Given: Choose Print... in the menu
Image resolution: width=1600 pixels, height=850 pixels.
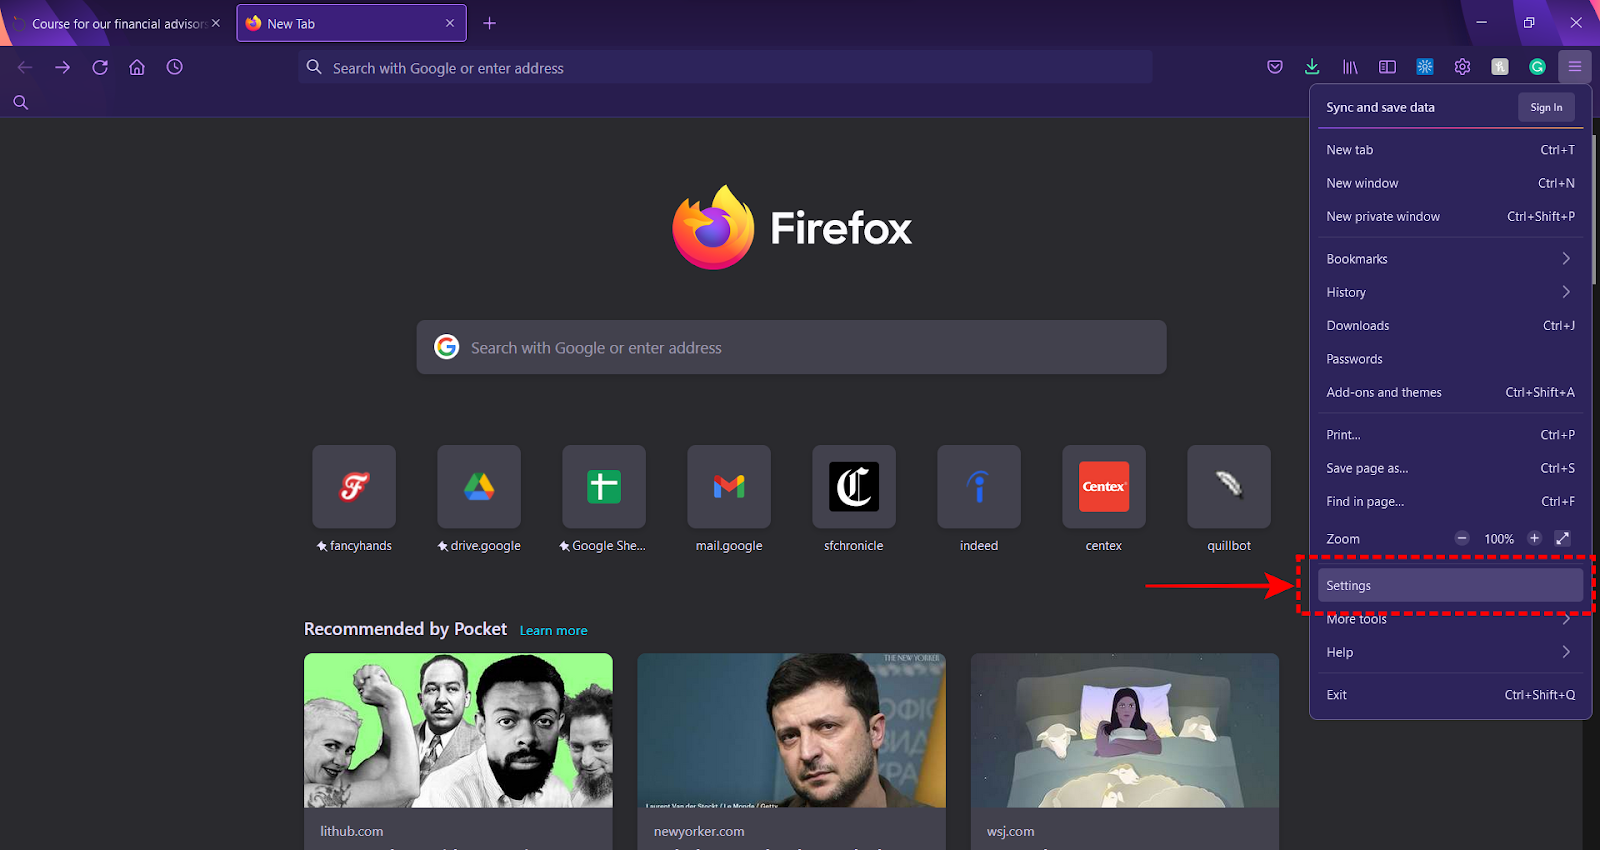Looking at the screenshot, I should click(x=1450, y=435).
